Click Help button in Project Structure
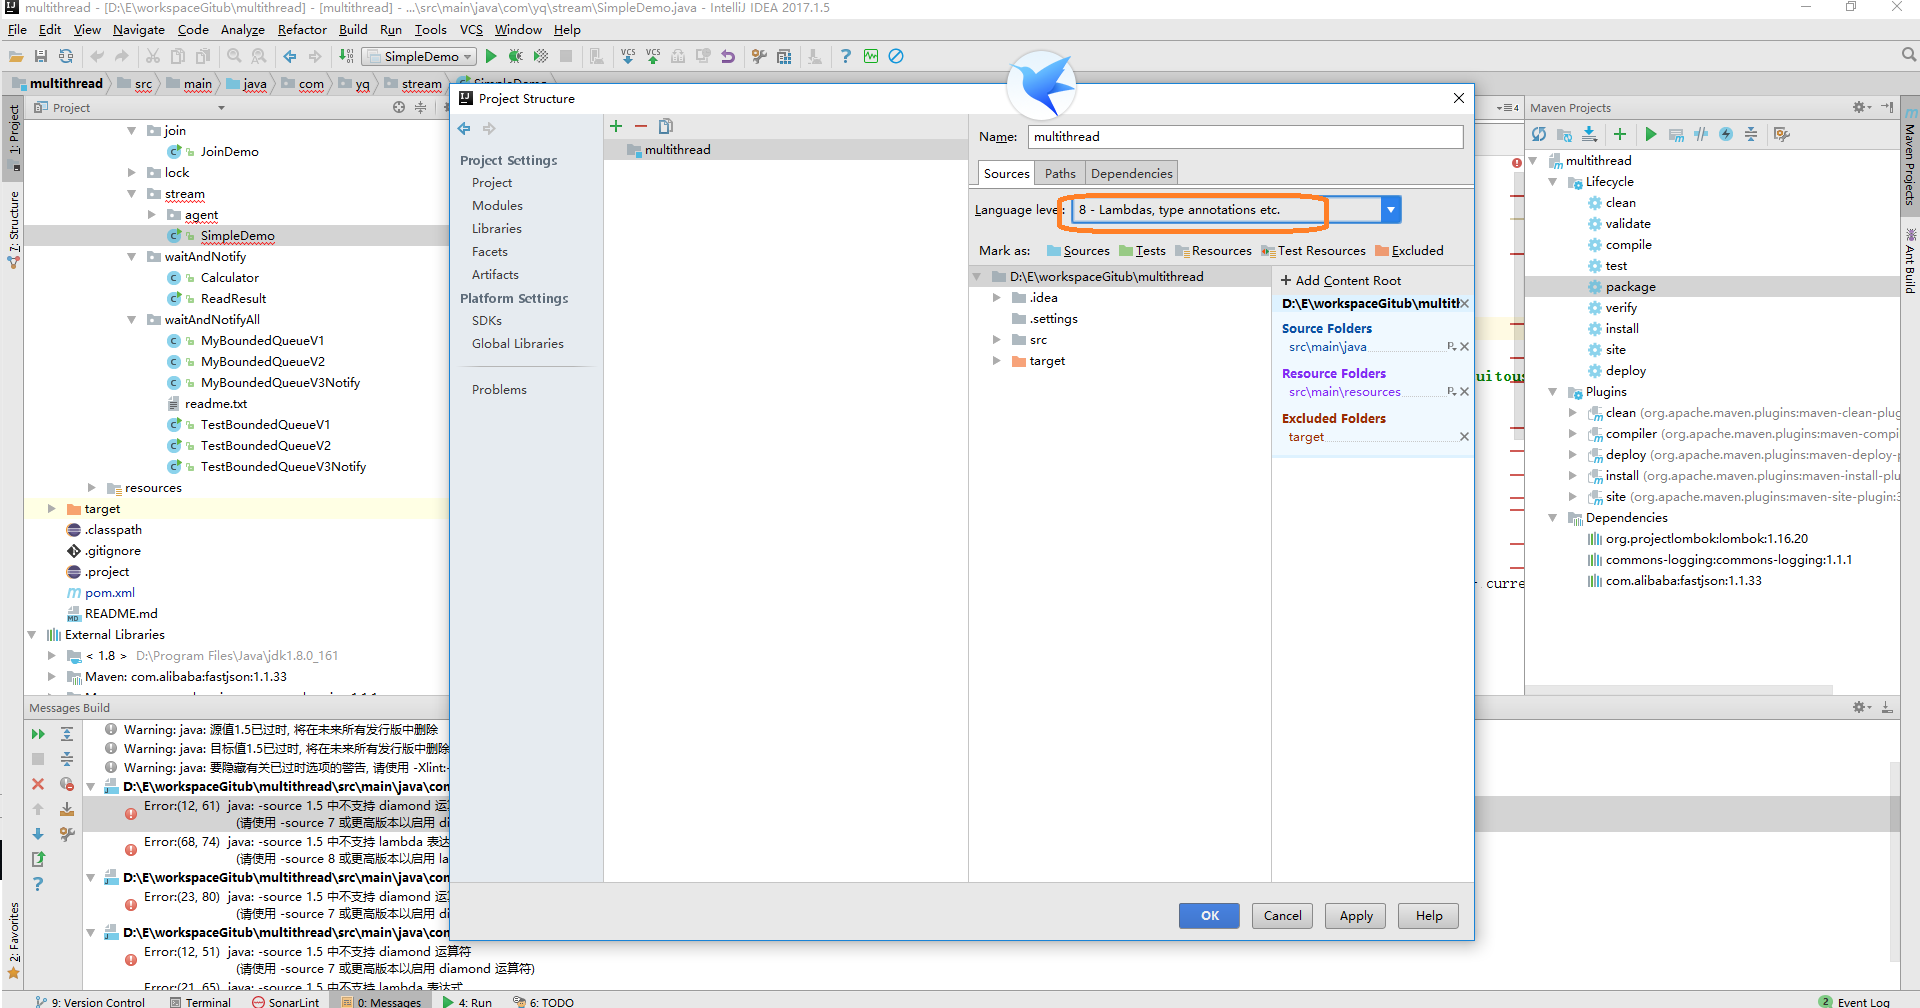Image resolution: width=1920 pixels, height=1008 pixels. (1429, 916)
